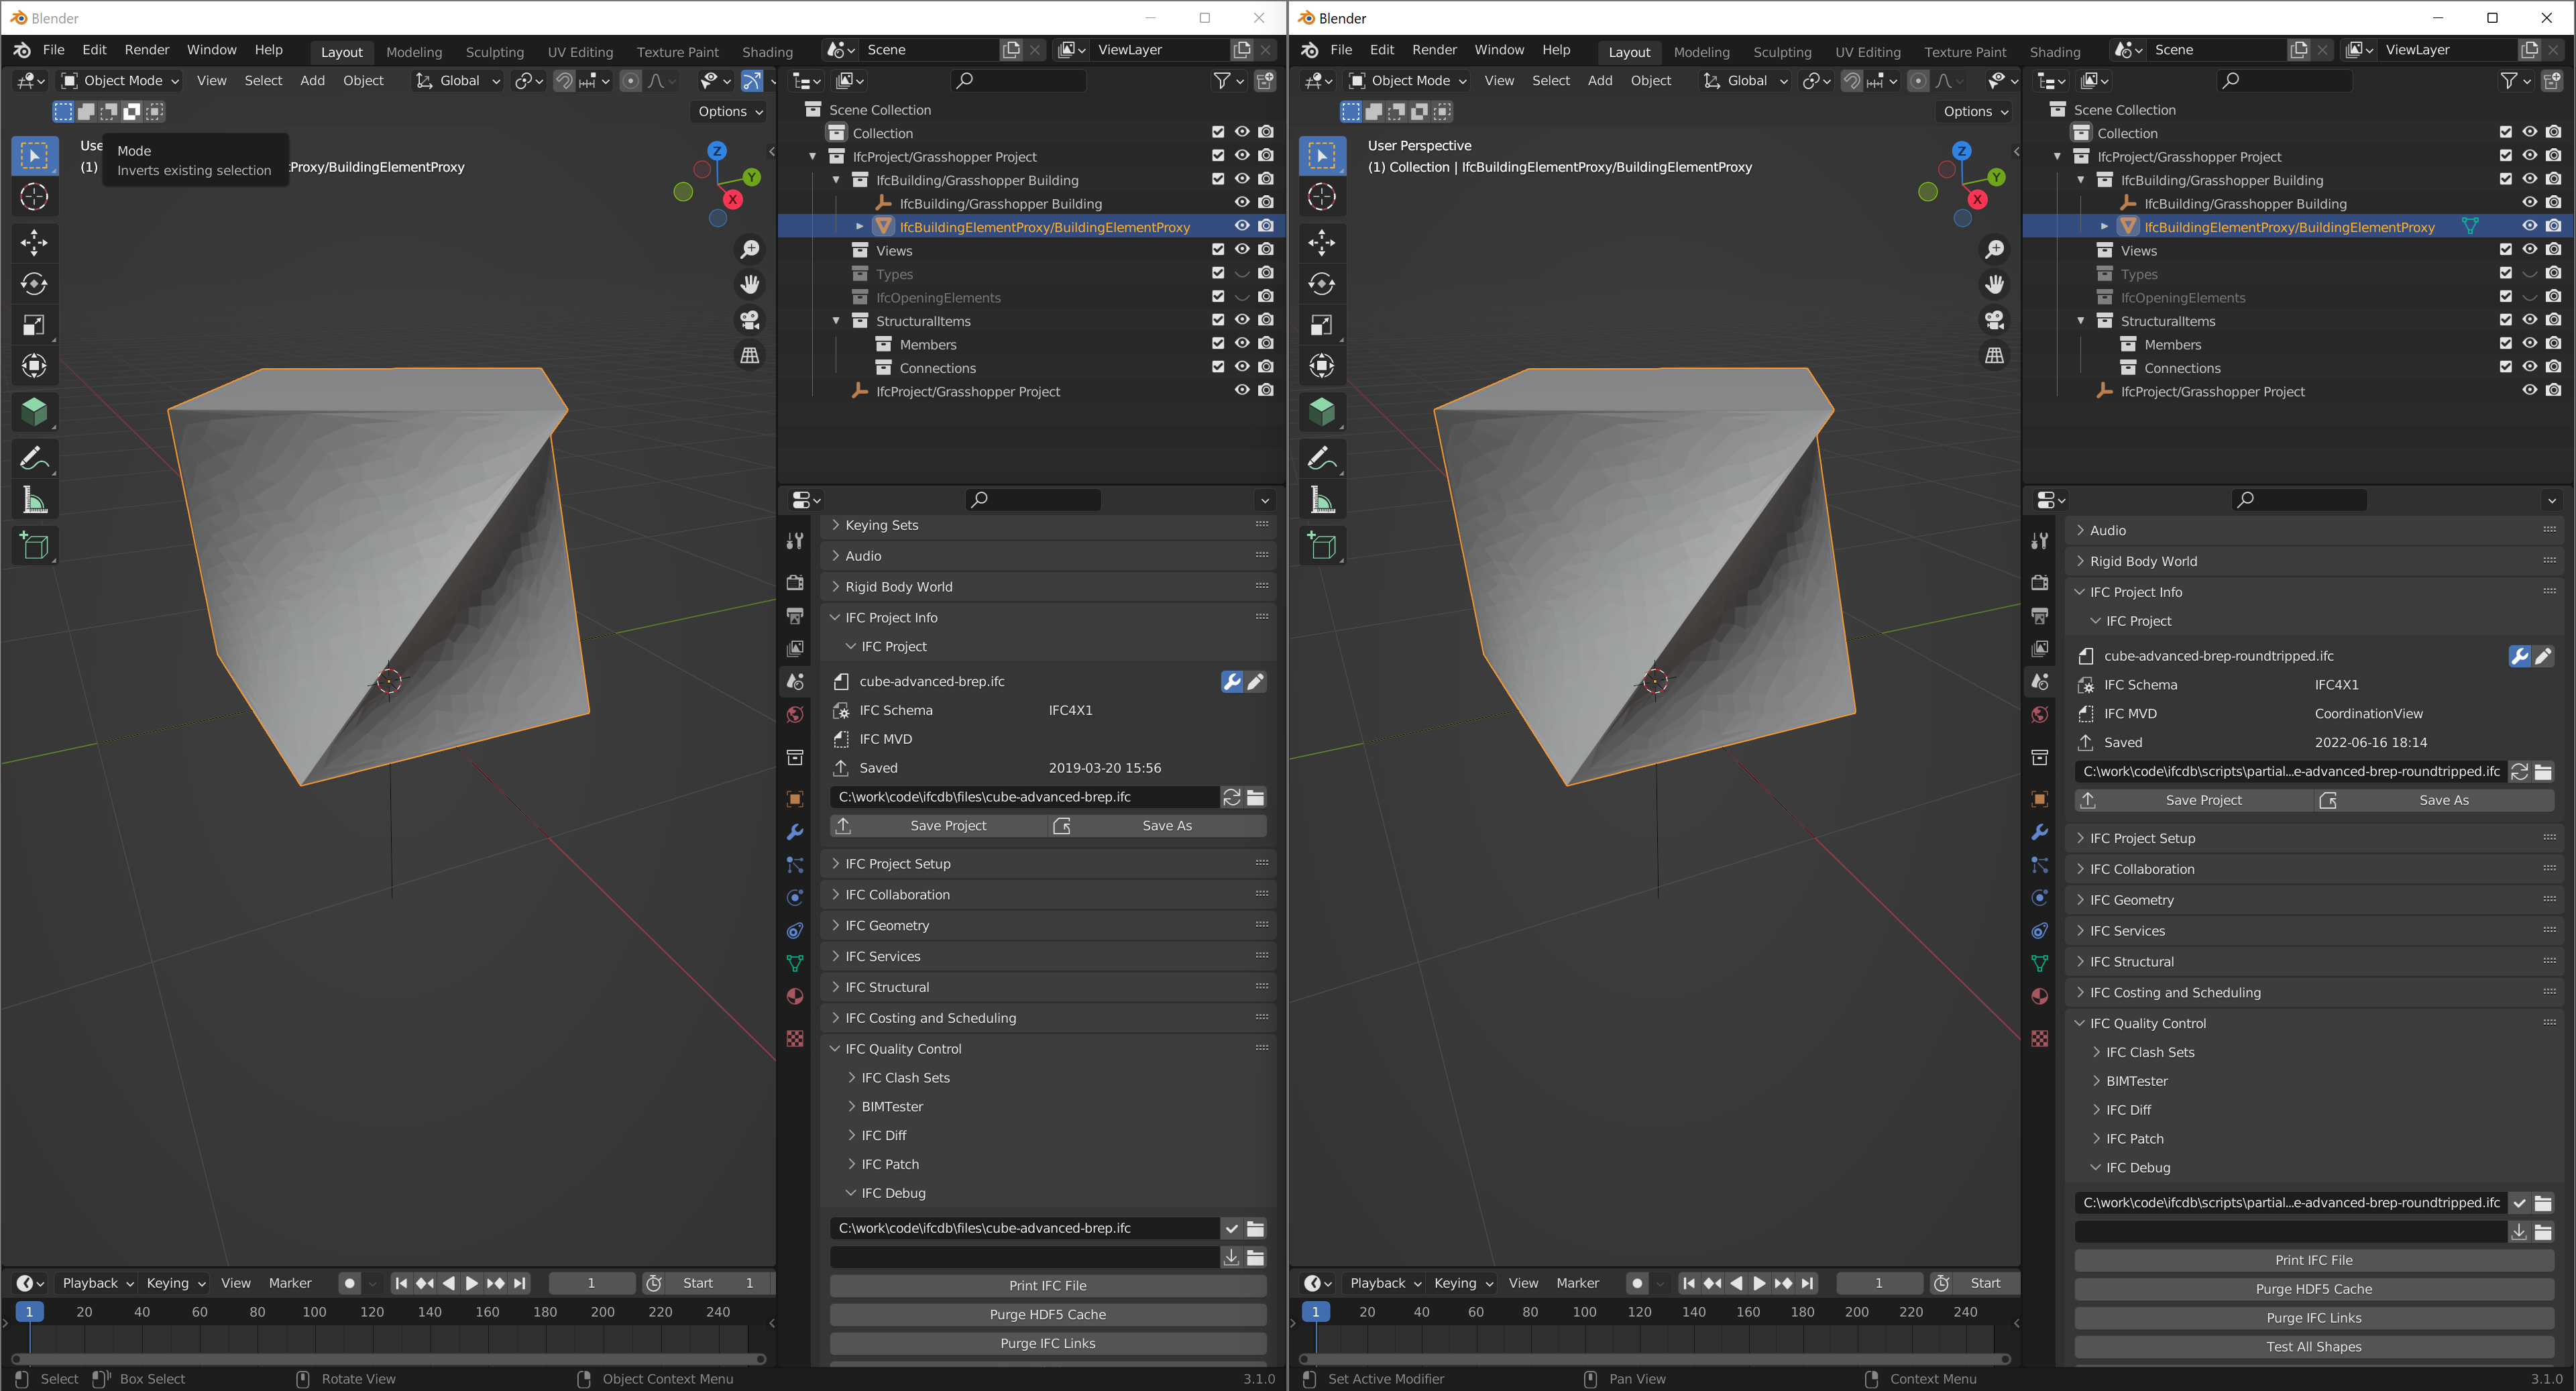Select the Move tool in left Blender window
2576x1391 pixels.
pyautogui.click(x=34, y=242)
